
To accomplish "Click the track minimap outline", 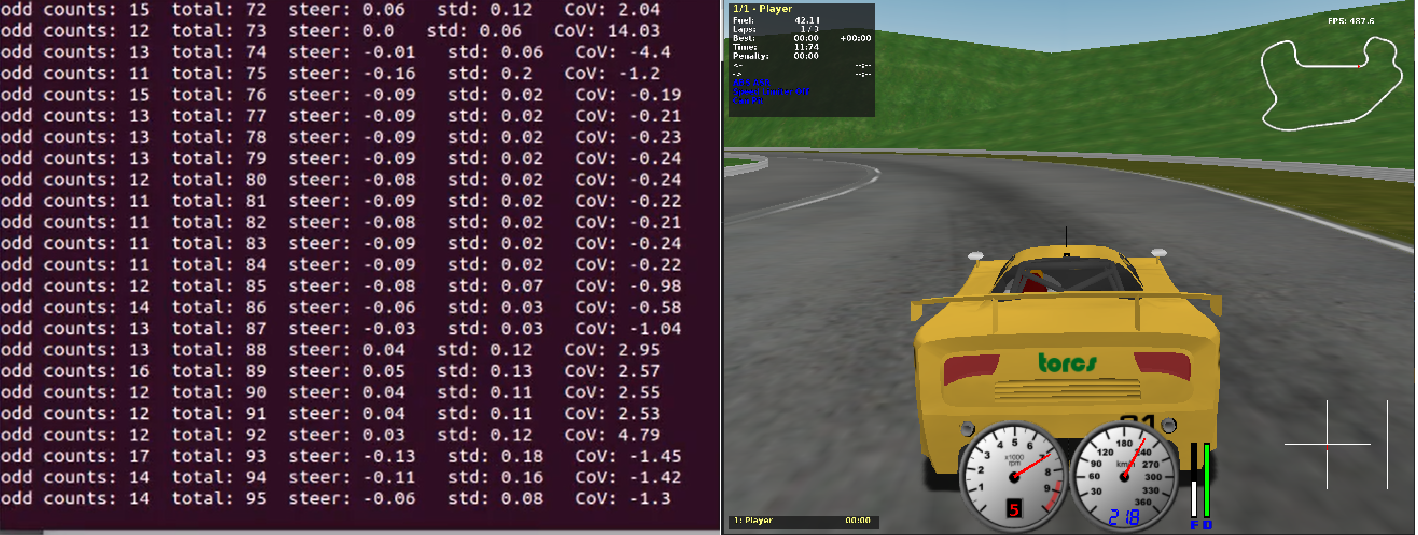I will (x=1329, y=82).
